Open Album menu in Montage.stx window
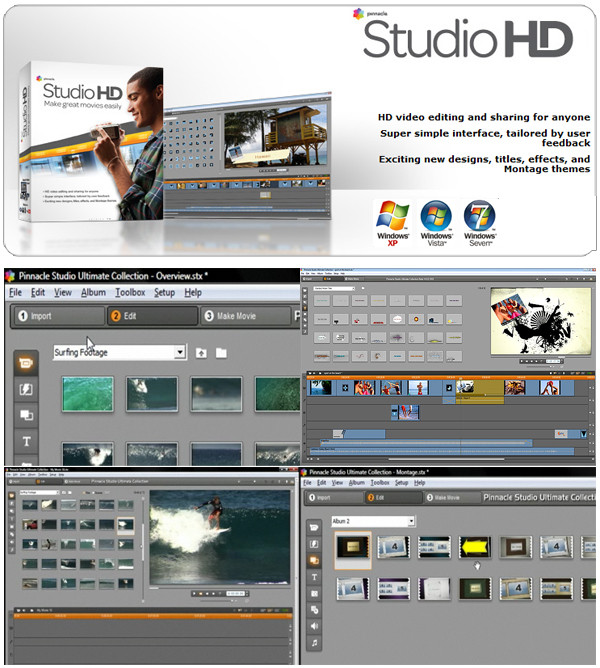 point(357,483)
